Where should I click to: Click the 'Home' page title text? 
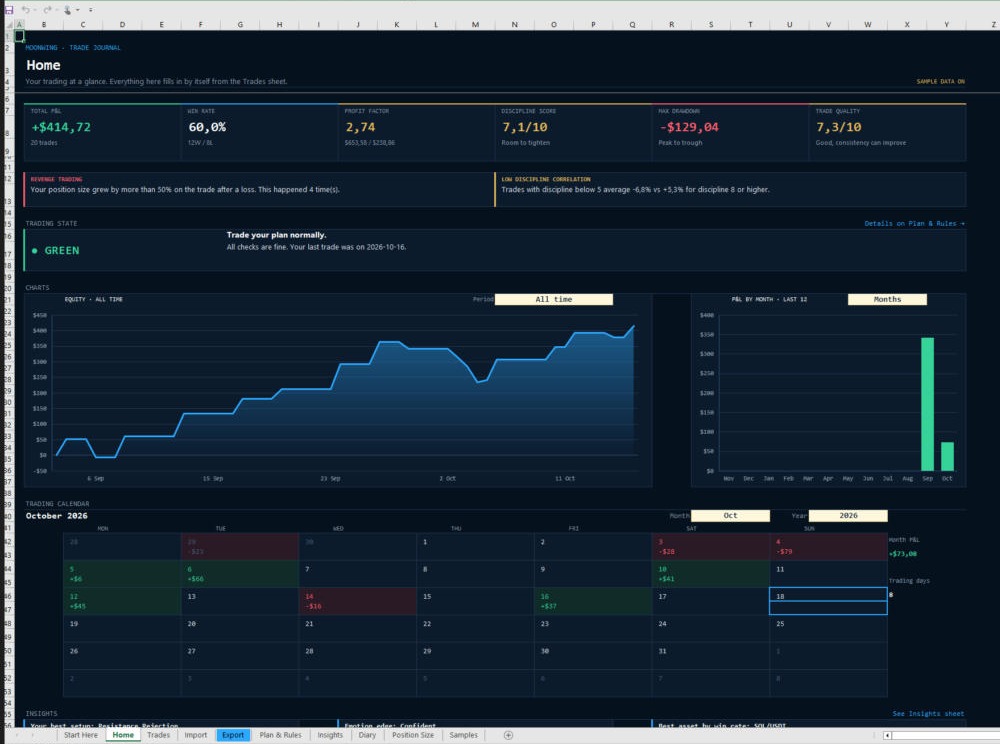[x=43, y=65]
